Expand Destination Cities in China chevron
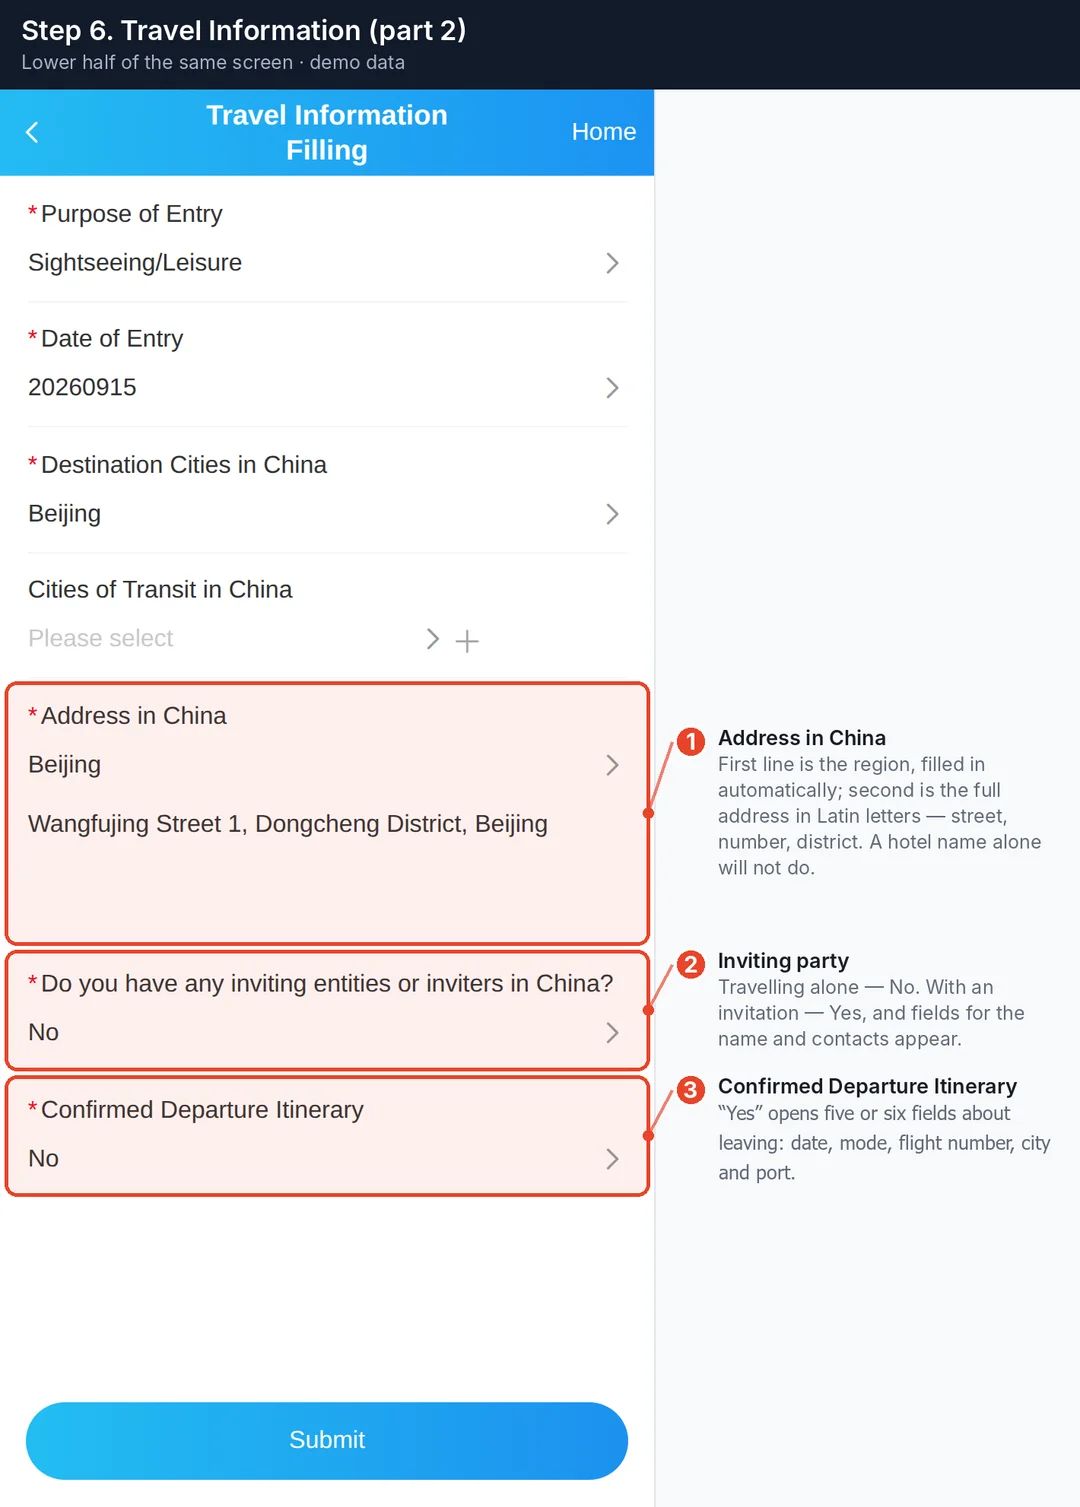Image resolution: width=1080 pixels, height=1507 pixels. [612, 514]
